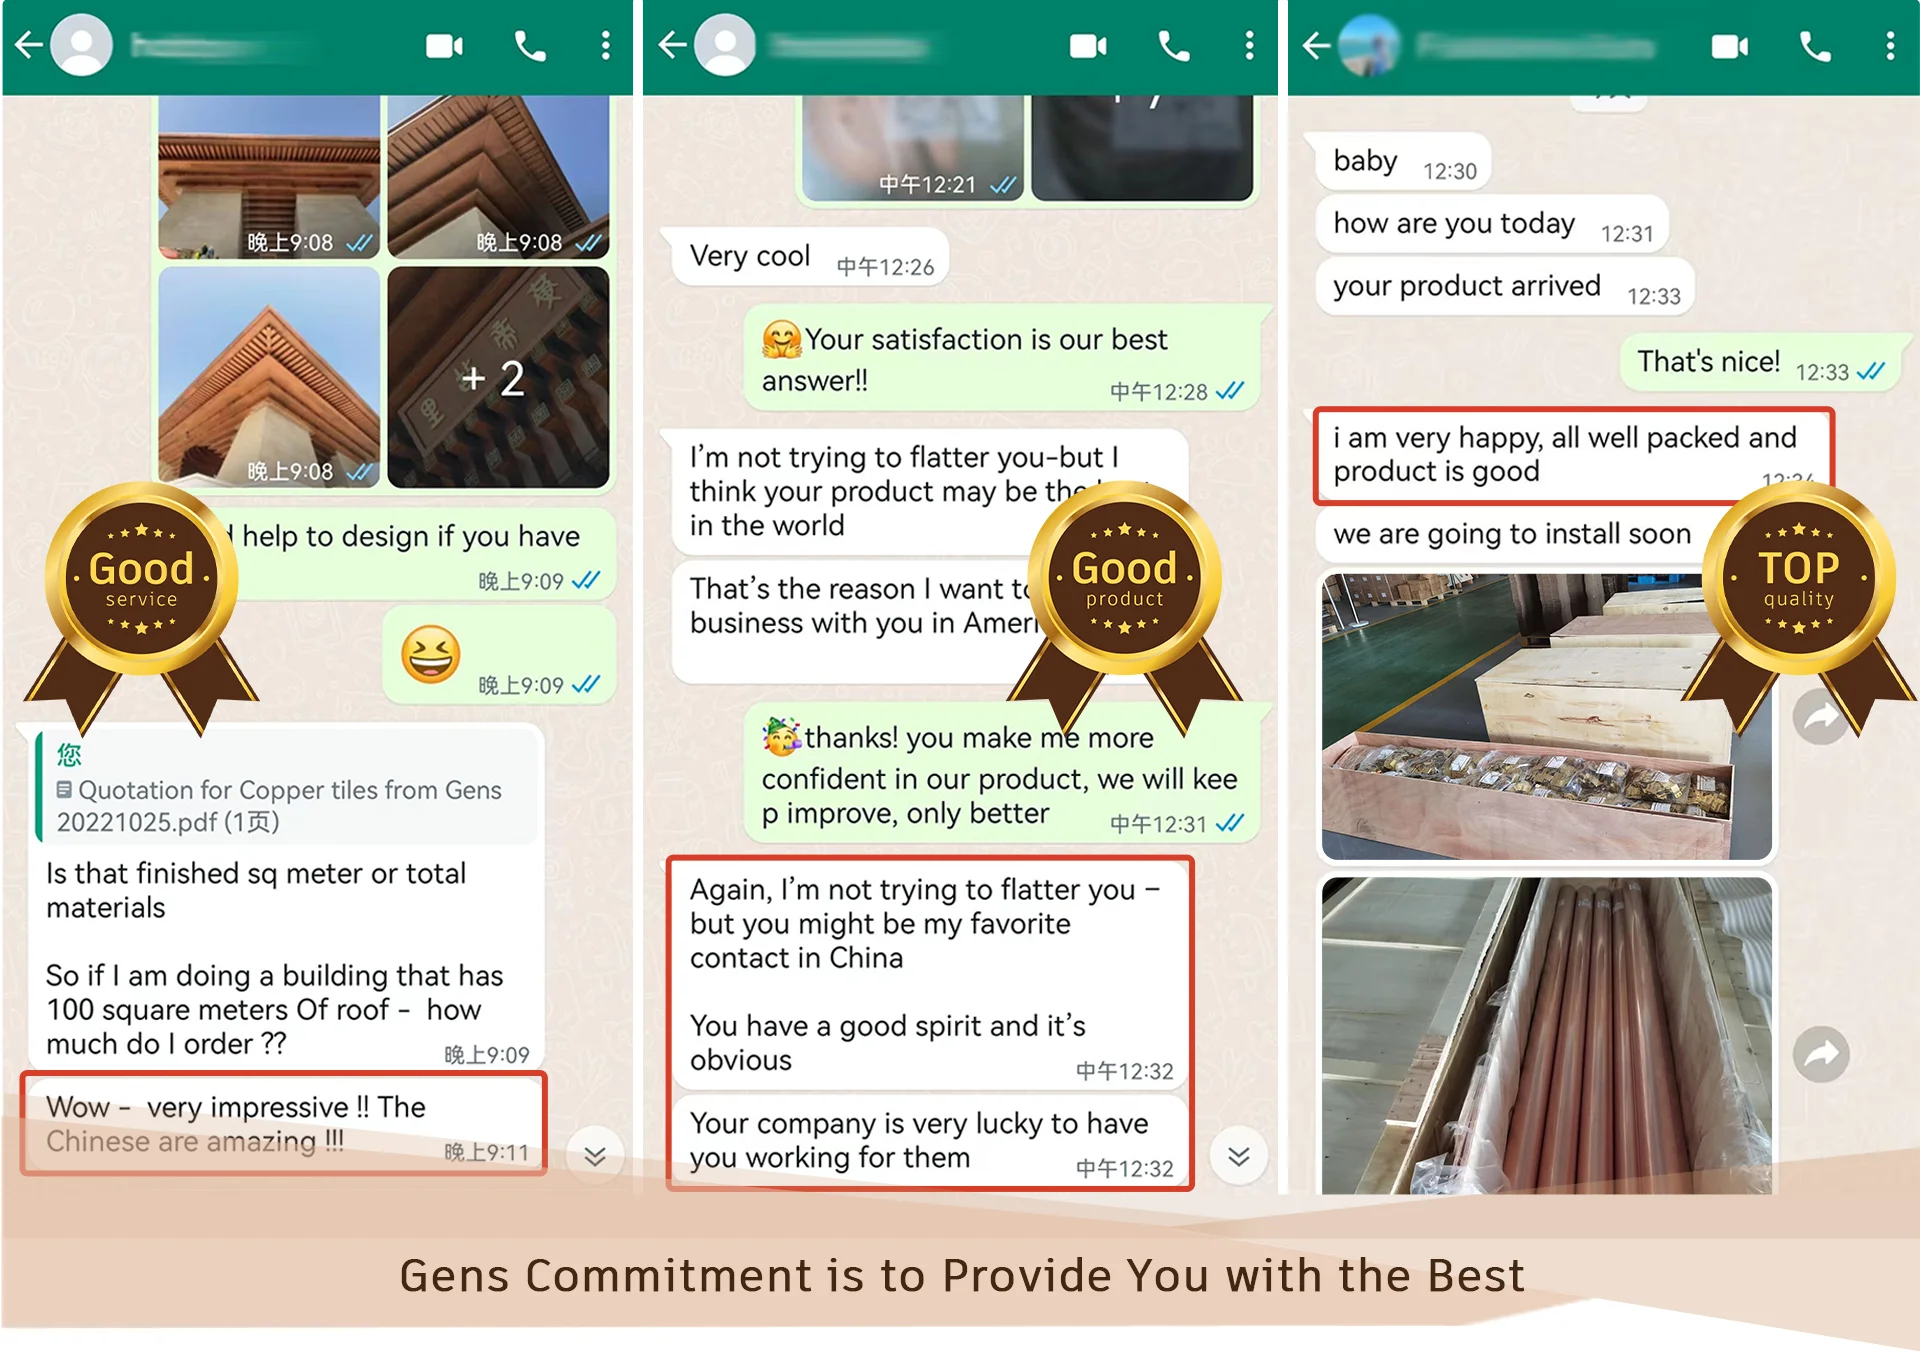Image resolution: width=1920 pixels, height=1352 pixels.
Task: Tap phone call icon in left chat
Action: (530, 46)
